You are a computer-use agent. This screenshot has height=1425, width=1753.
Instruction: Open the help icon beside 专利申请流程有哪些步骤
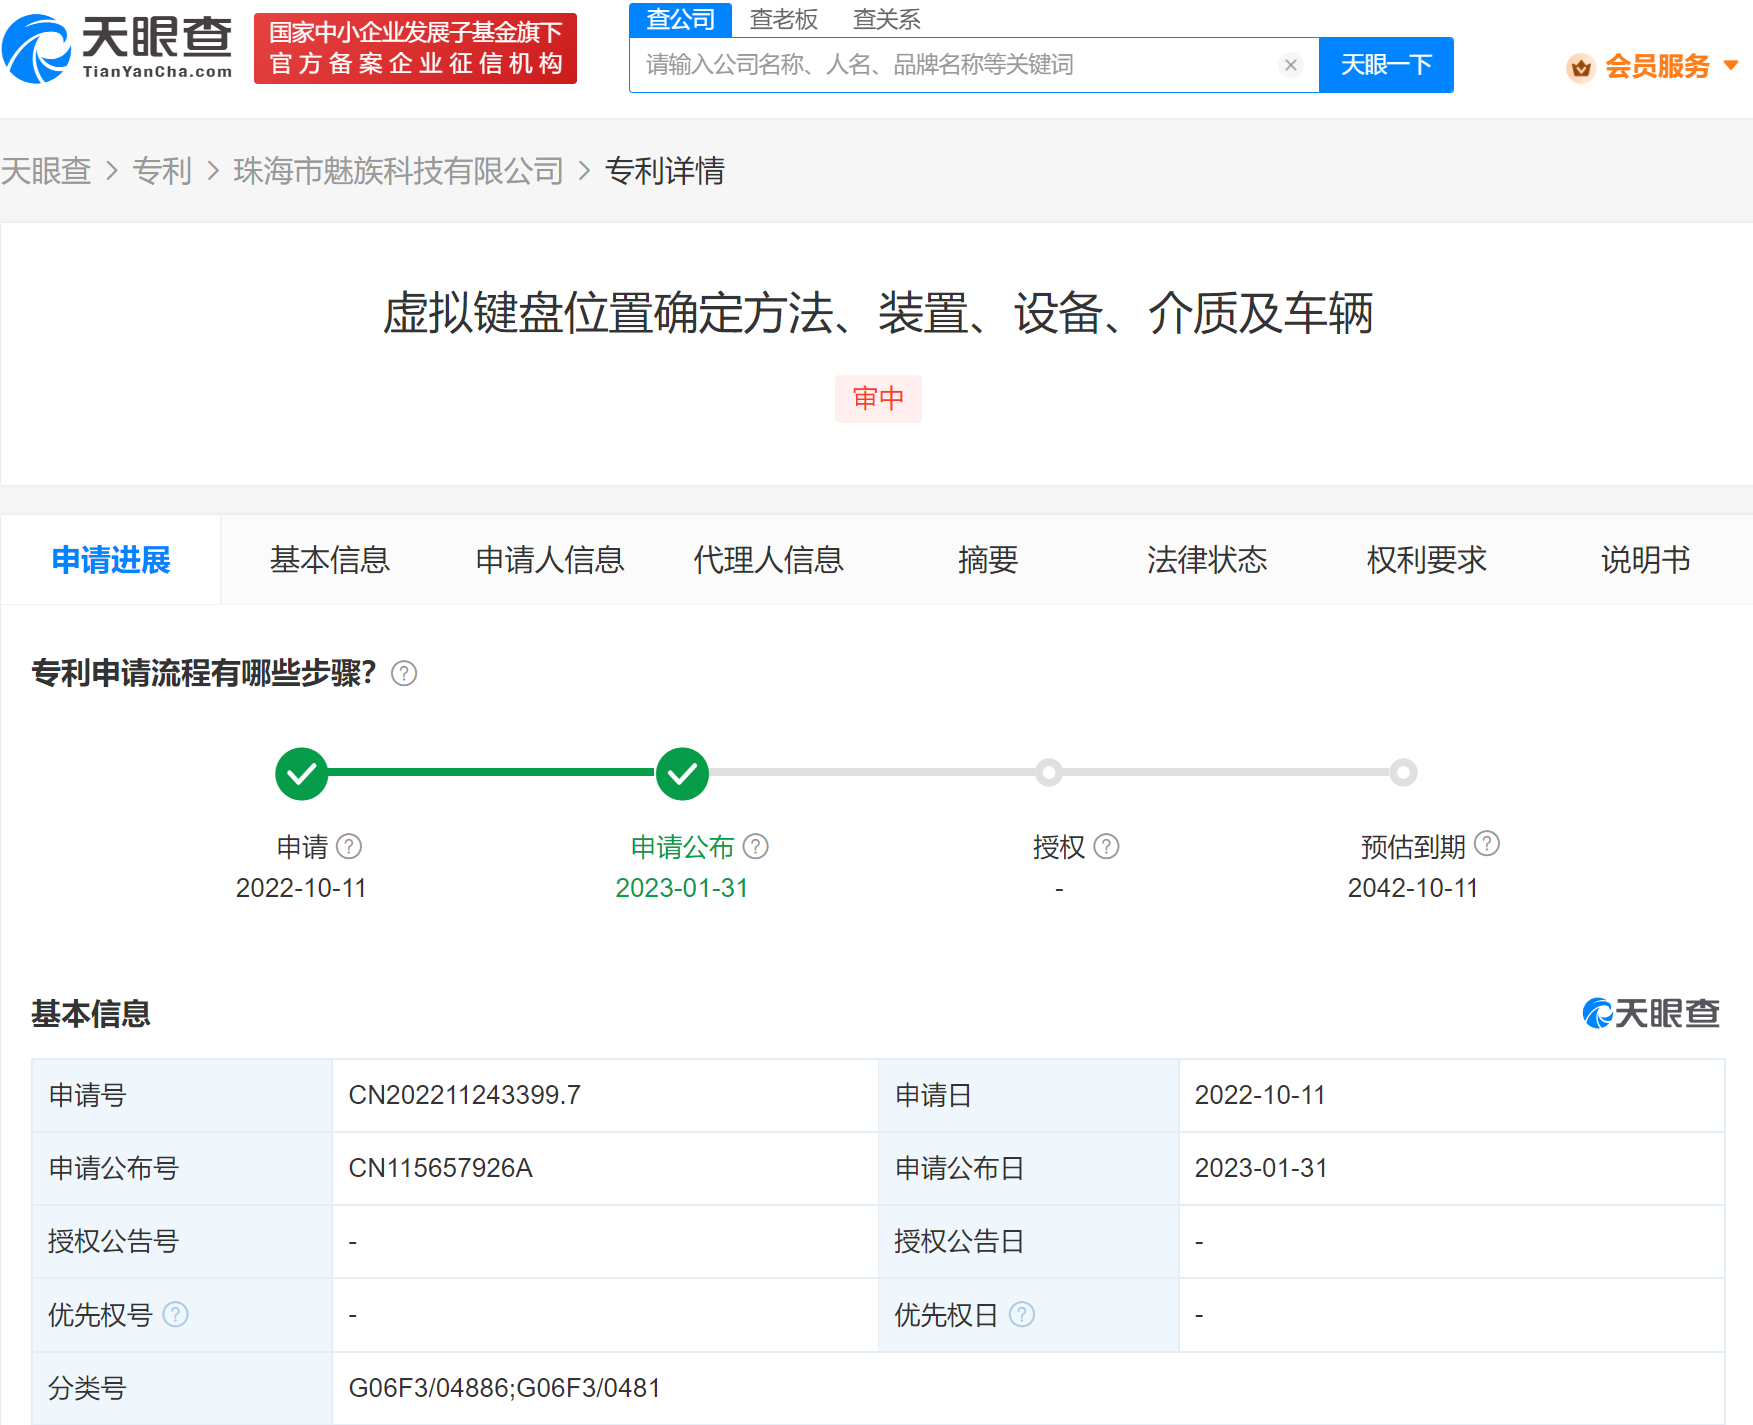(x=404, y=674)
